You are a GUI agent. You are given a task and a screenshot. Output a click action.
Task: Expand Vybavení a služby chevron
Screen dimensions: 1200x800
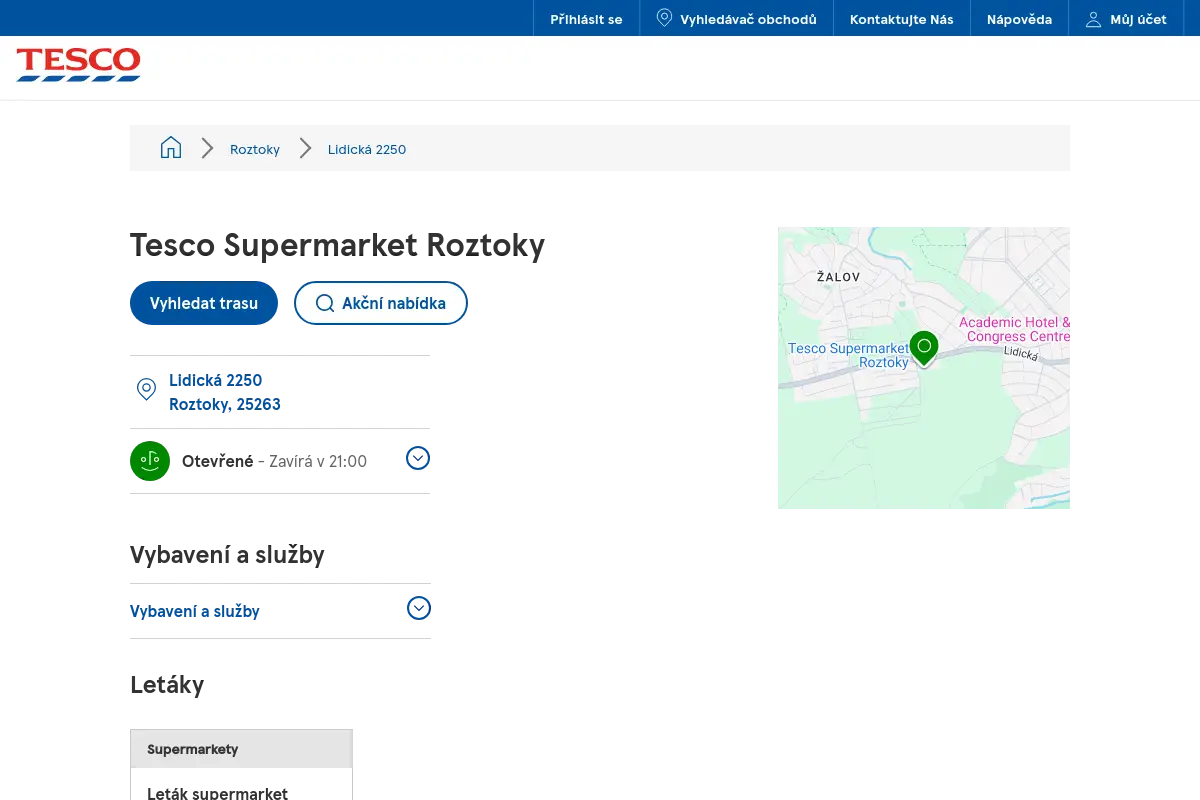(x=419, y=608)
